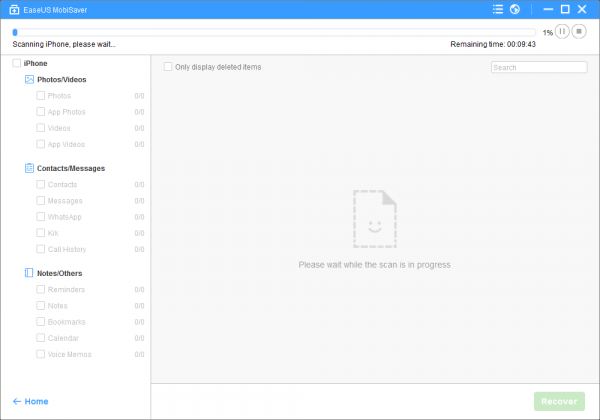The height and width of the screenshot is (420, 600).
Task: Click the App Photos row label
Action: point(67,112)
